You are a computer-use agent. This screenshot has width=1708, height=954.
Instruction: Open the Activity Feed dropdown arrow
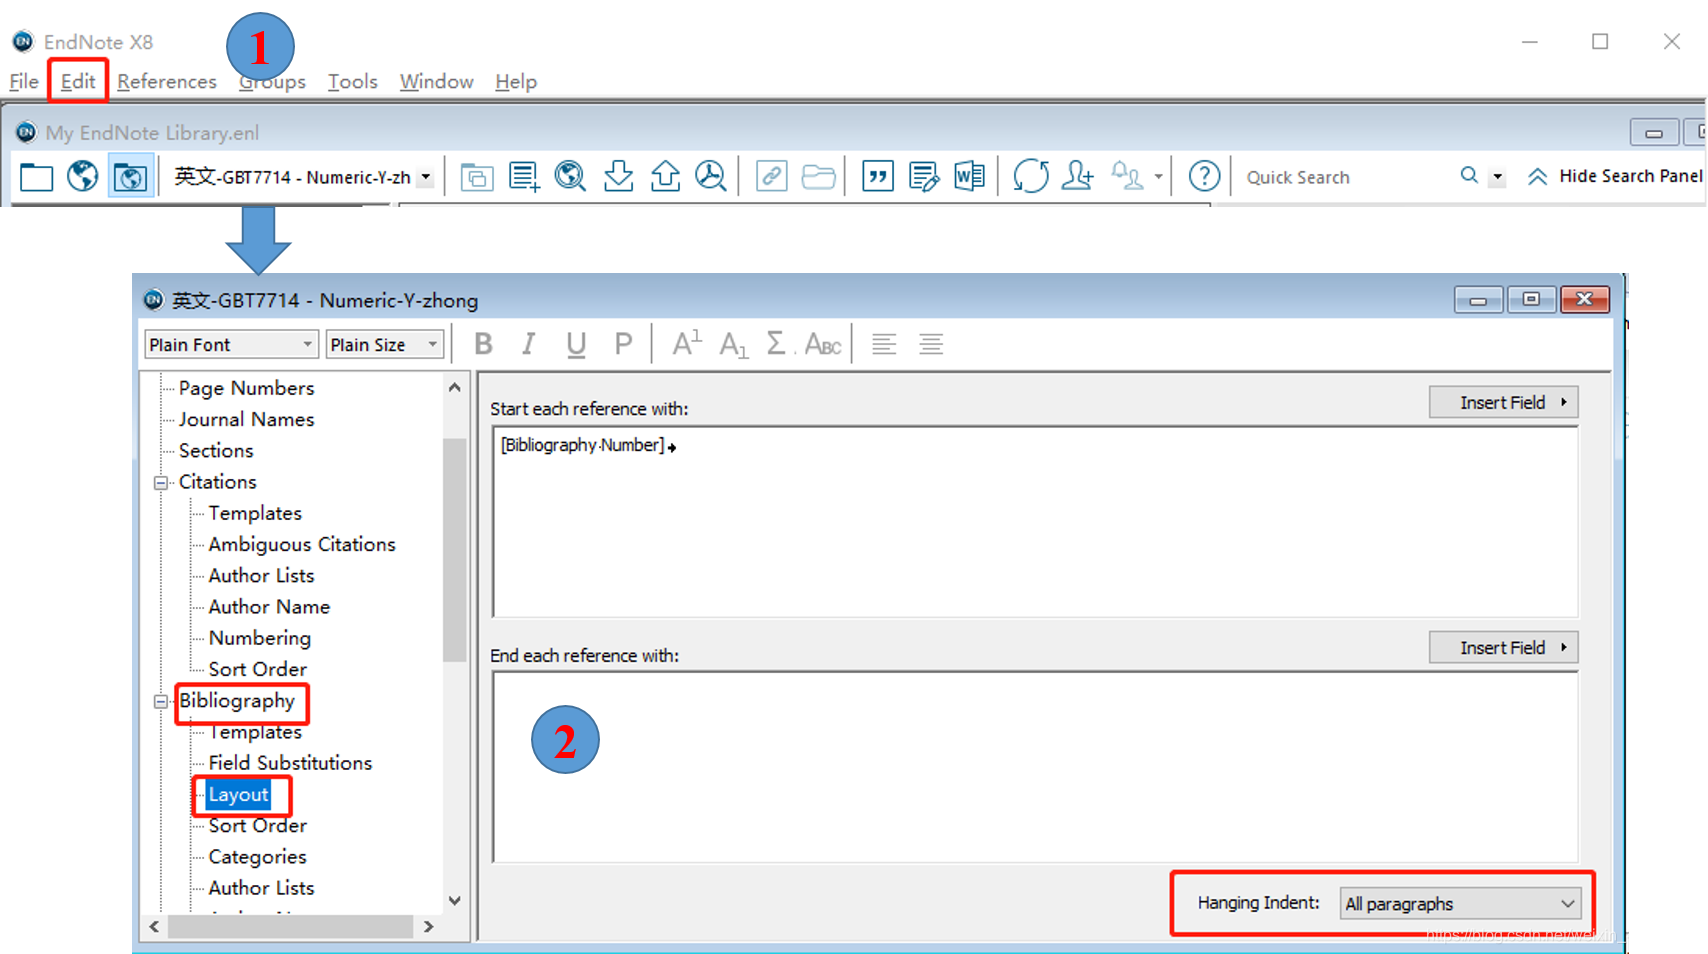[x=1158, y=177]
